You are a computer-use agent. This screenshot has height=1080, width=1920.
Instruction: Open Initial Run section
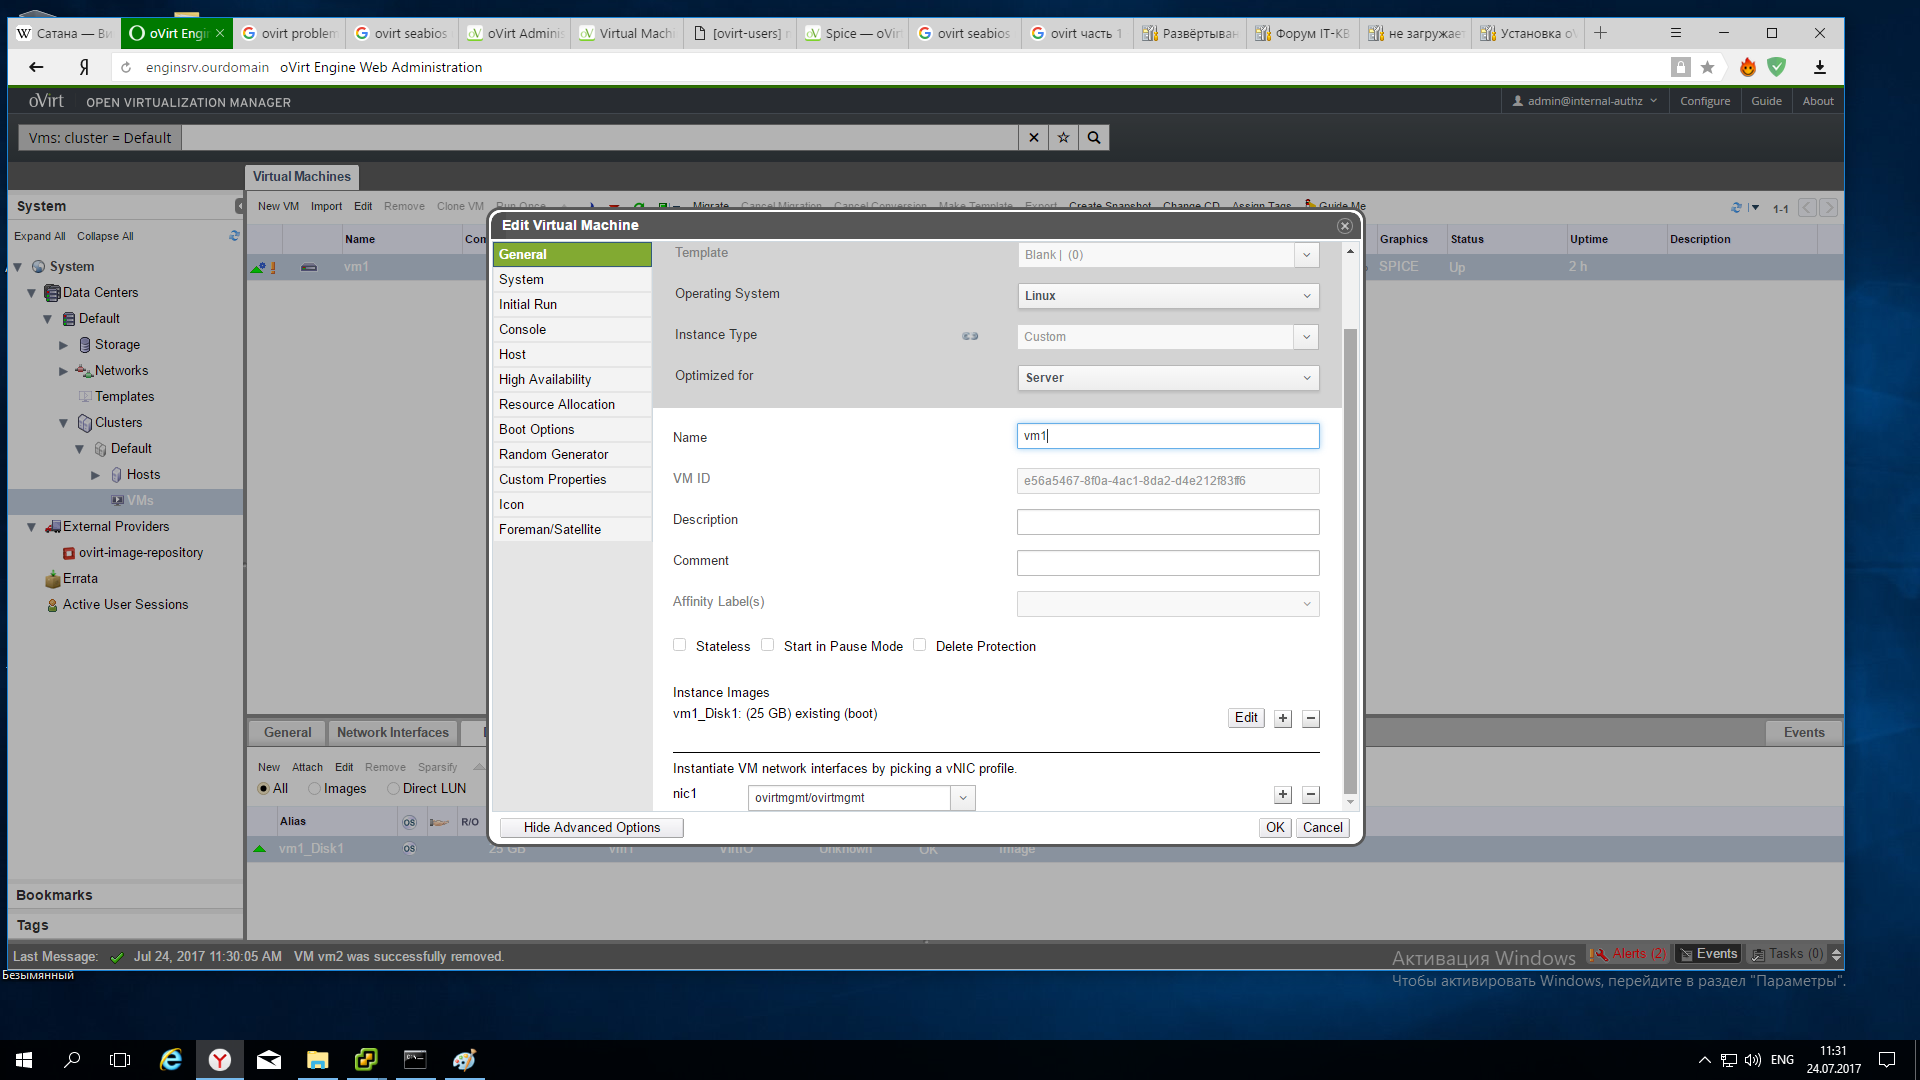[572, 305]
